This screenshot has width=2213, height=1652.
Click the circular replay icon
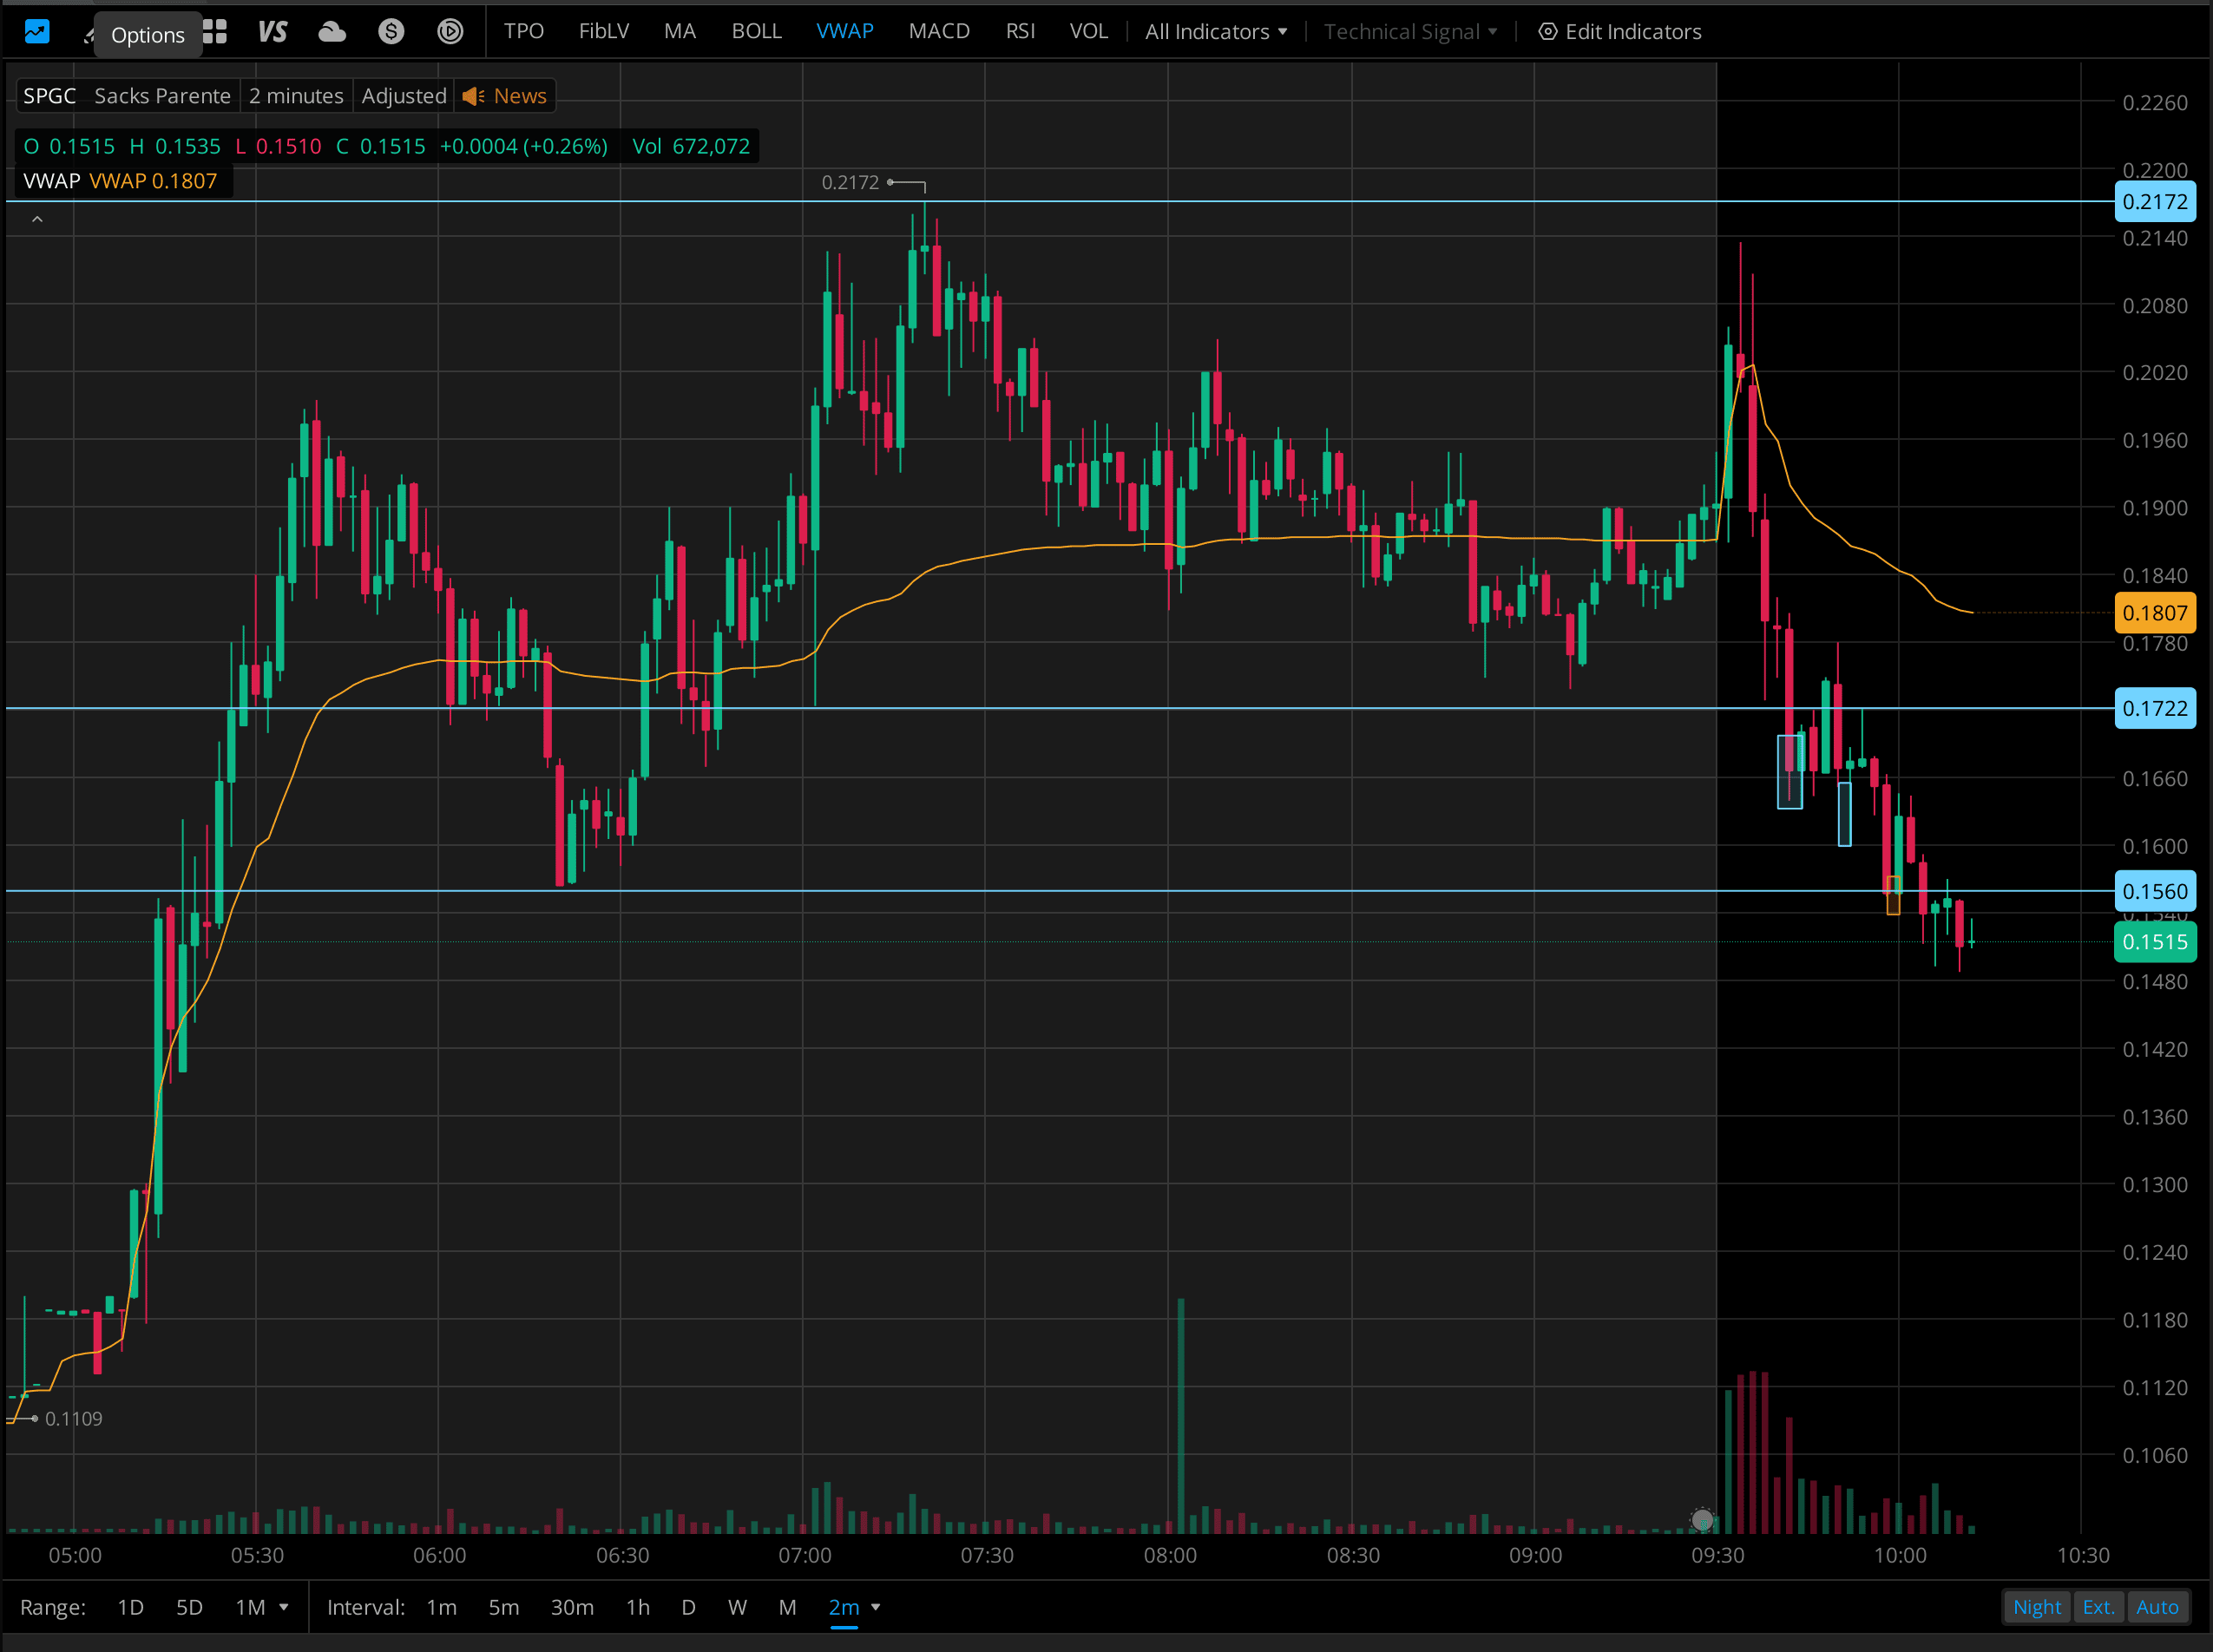coord(450,32)
